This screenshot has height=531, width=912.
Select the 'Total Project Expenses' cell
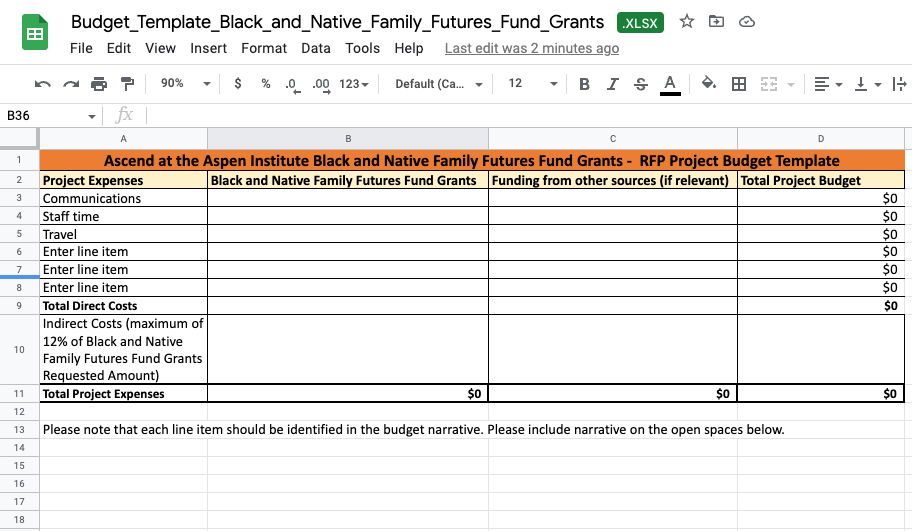(123, 394)
